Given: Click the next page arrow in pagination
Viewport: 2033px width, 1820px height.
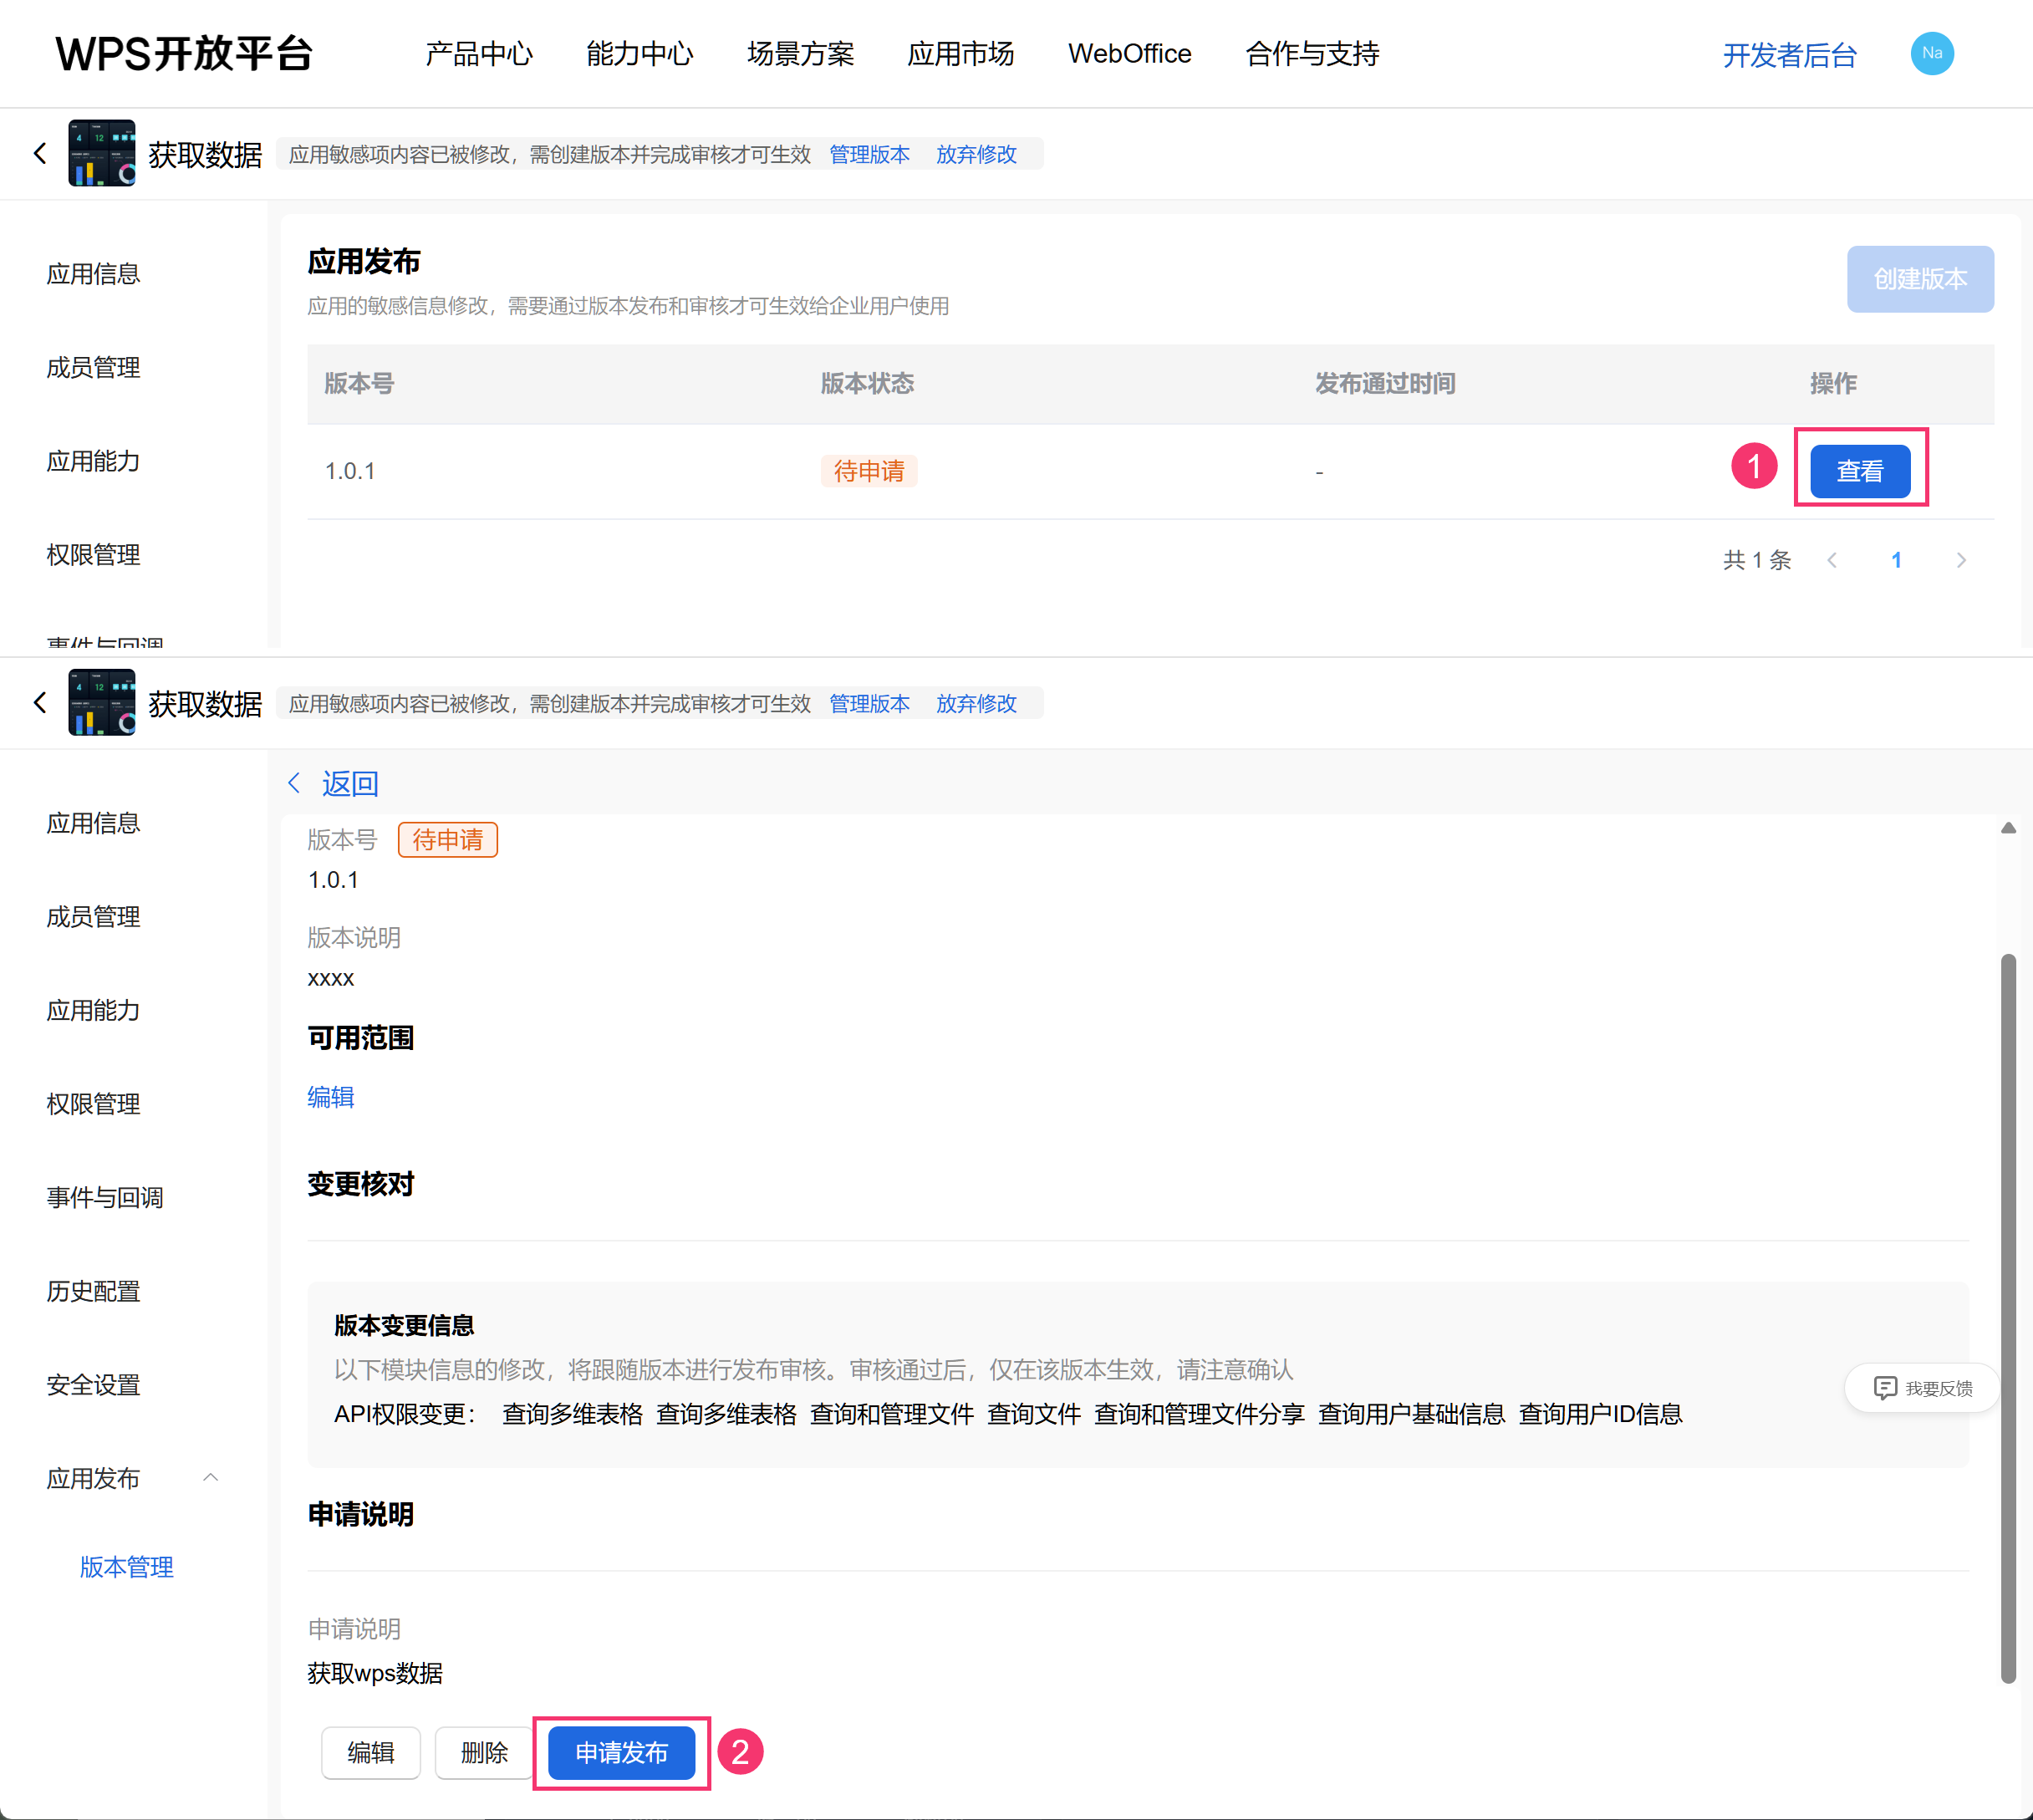Looking at the screenshot, I should click(1960, 560).
